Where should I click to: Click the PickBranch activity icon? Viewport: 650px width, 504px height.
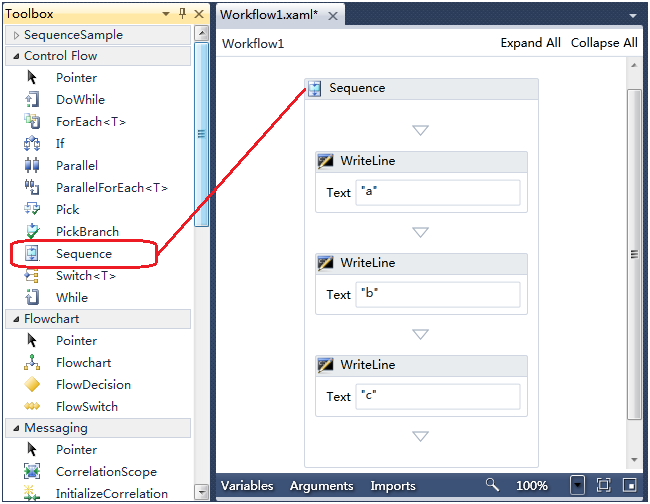(32, 231)
